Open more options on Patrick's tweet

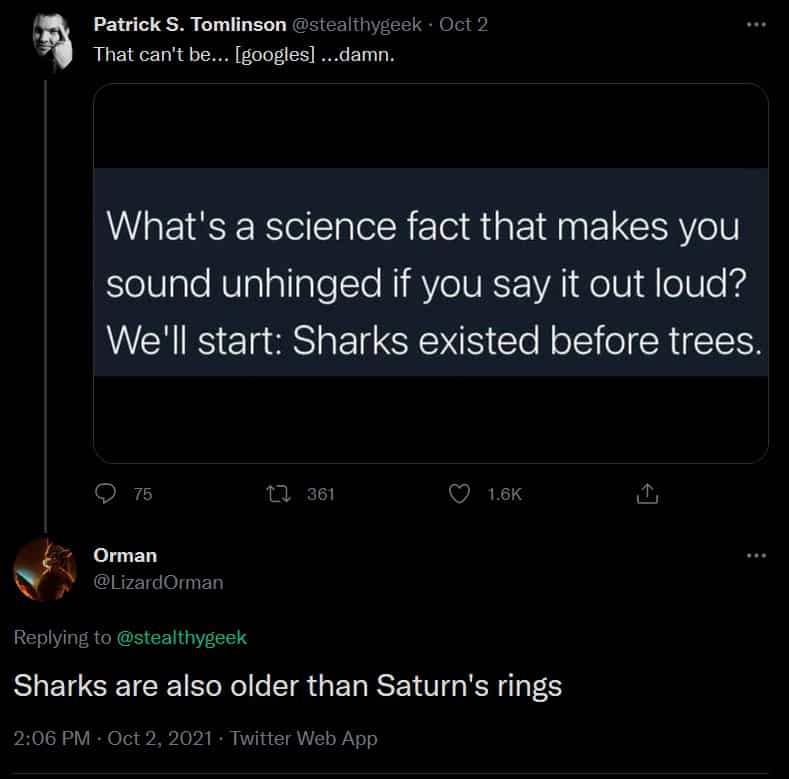(x=756, y=25)
